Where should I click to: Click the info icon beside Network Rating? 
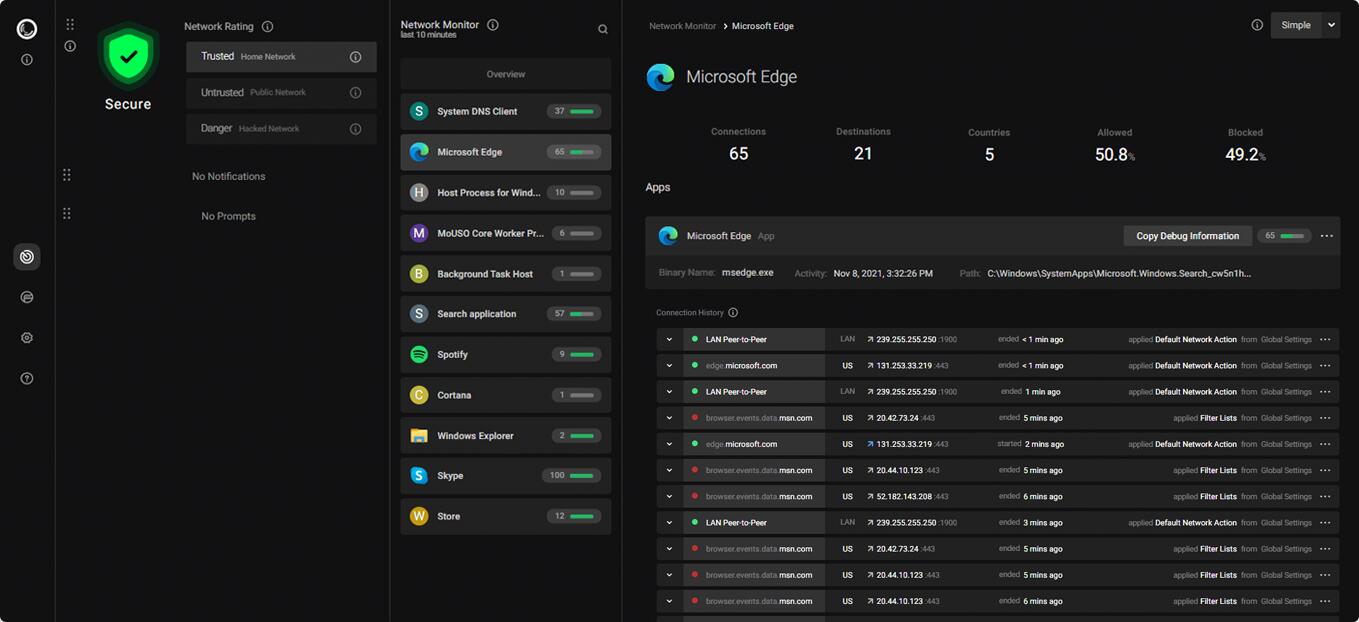coord(267,27)
